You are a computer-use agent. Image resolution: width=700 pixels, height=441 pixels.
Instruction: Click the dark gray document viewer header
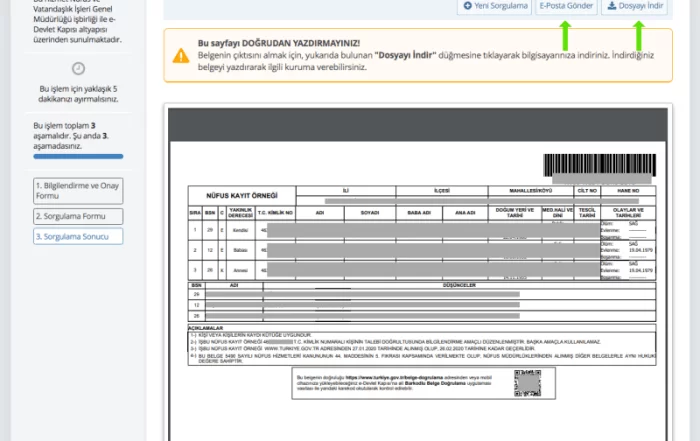click(x=418, y=125)
